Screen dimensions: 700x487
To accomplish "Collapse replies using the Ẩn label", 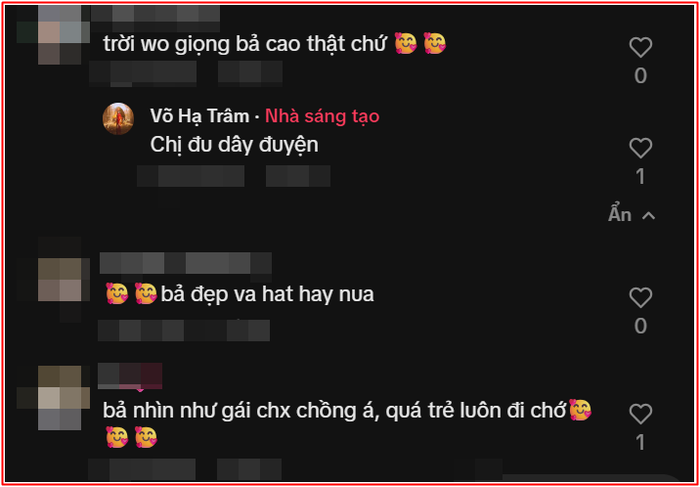I will (620, 215).
